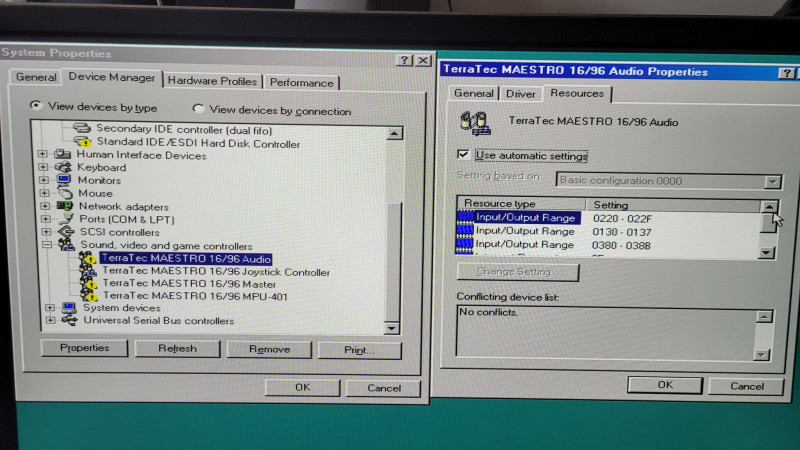This screenshot has height=450, width=800.
Task: Open the Resources tab
Action: tap(577, 93)
